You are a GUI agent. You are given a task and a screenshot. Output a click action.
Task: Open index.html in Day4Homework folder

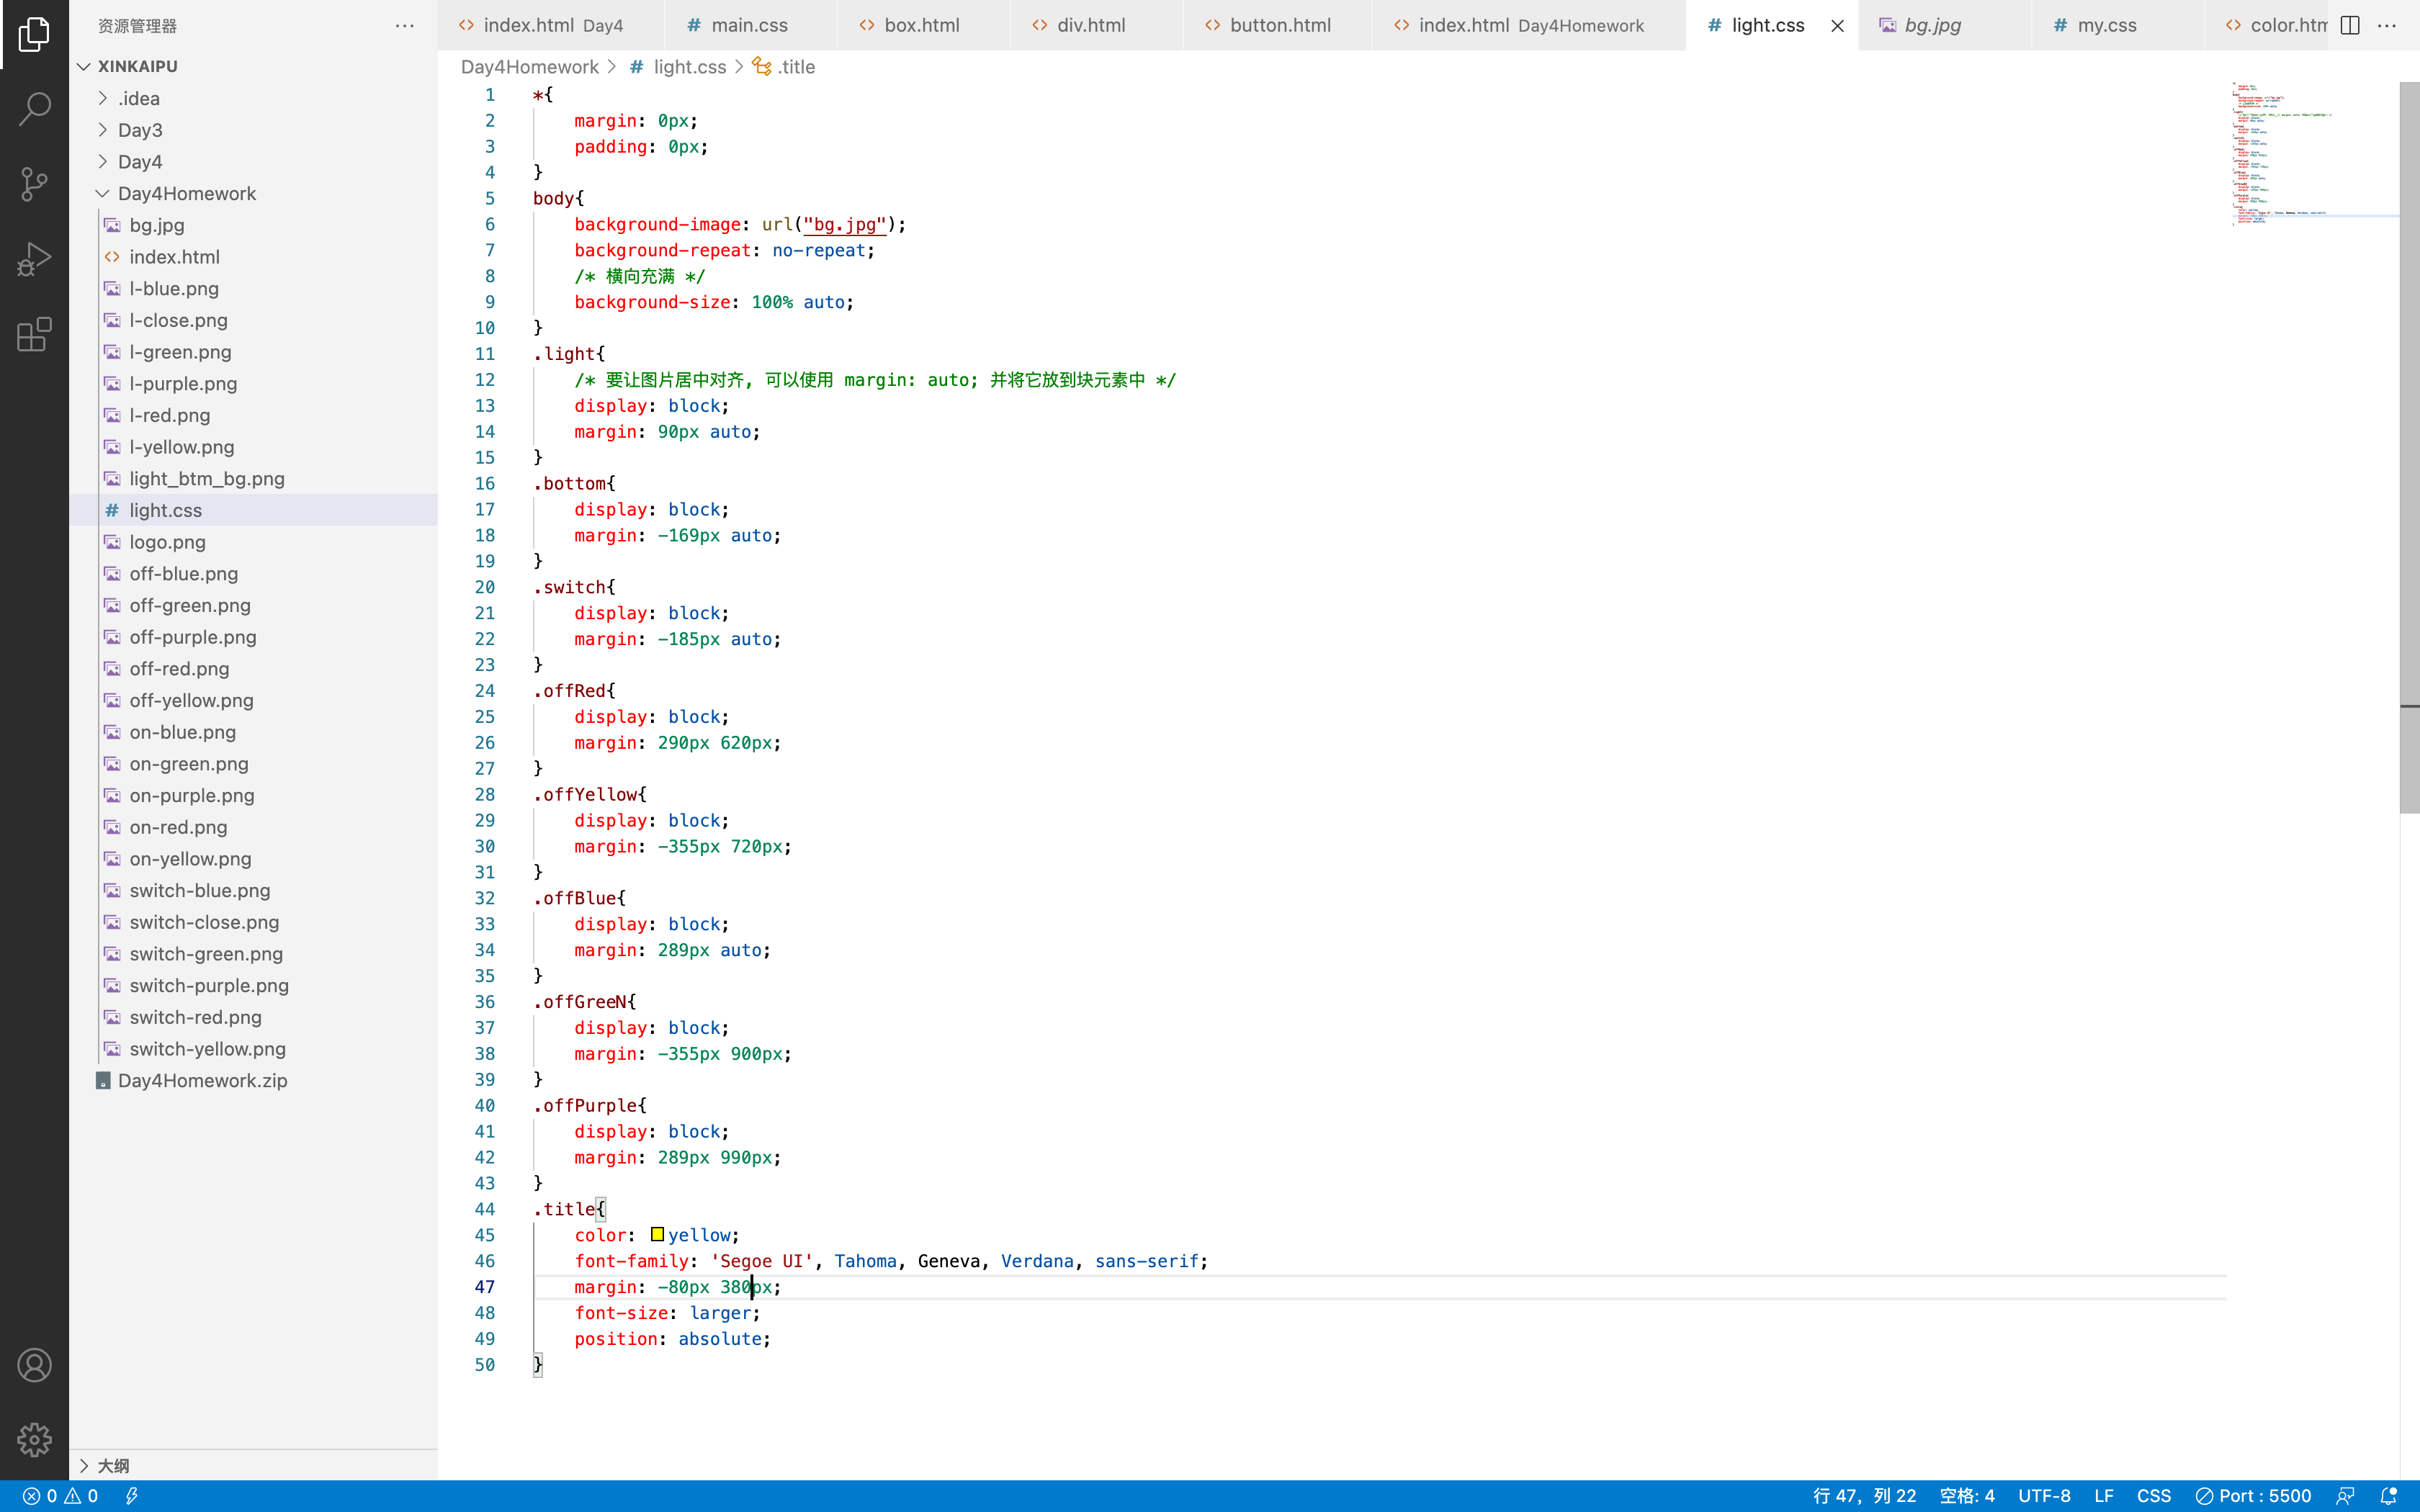click(x=174, y=257)
